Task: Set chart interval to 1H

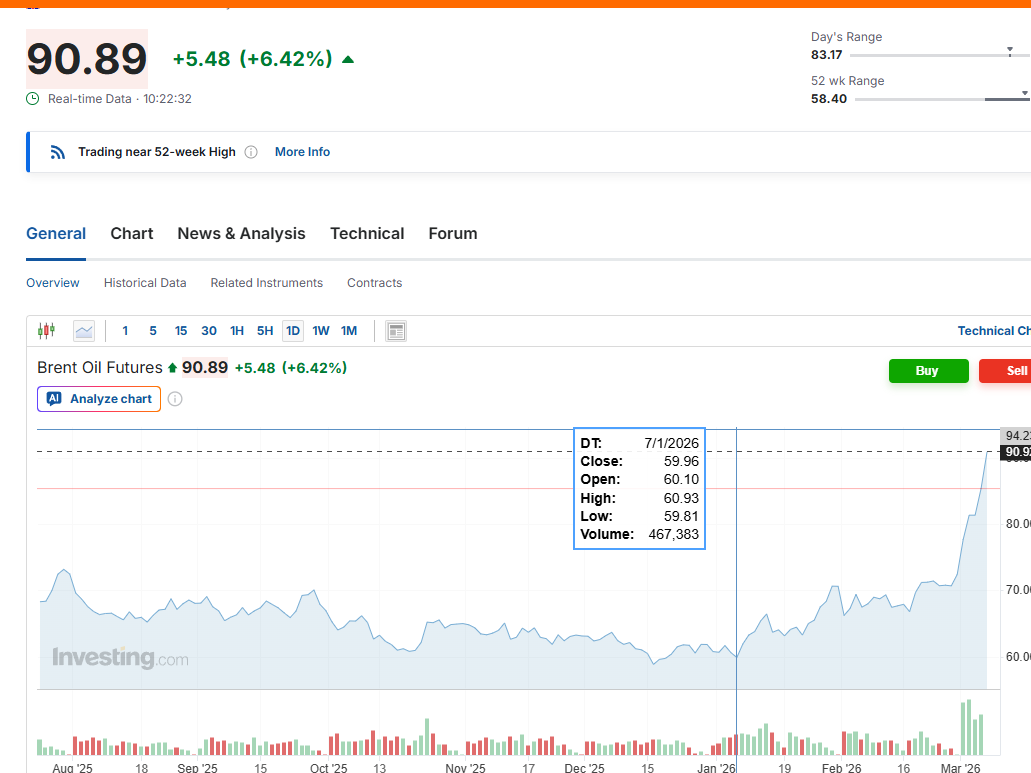Action: 237,331
